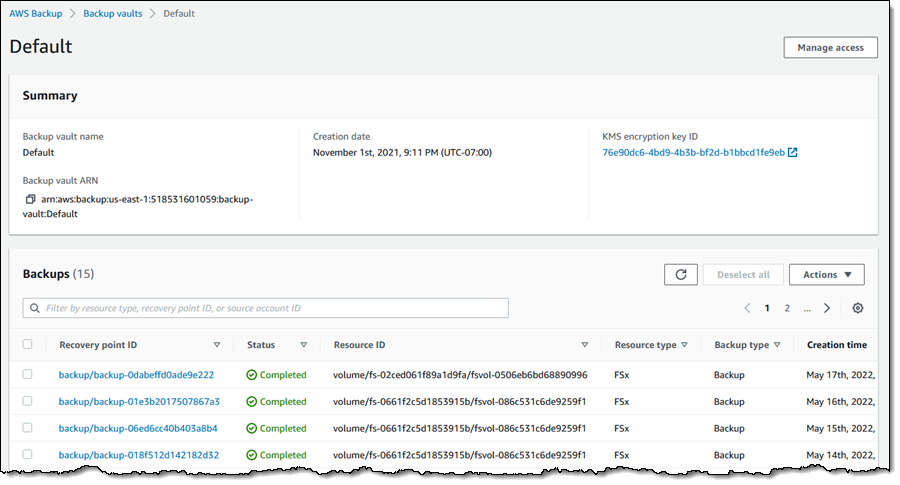Show more pages via ellipsis
Image resolution: width=900 pixels, height=485 pixels.
click(807, 309)
